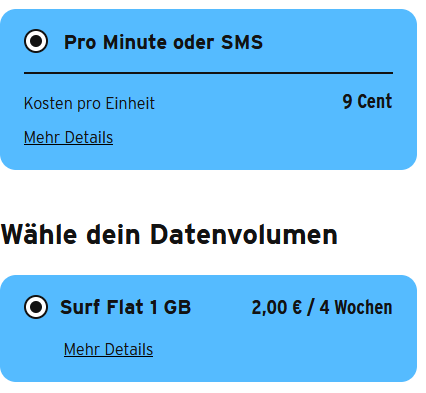Viewport: 426px width, 393px height.
Task: Click the word Datenvolumen in the heading
Action: tap(244, 235)
